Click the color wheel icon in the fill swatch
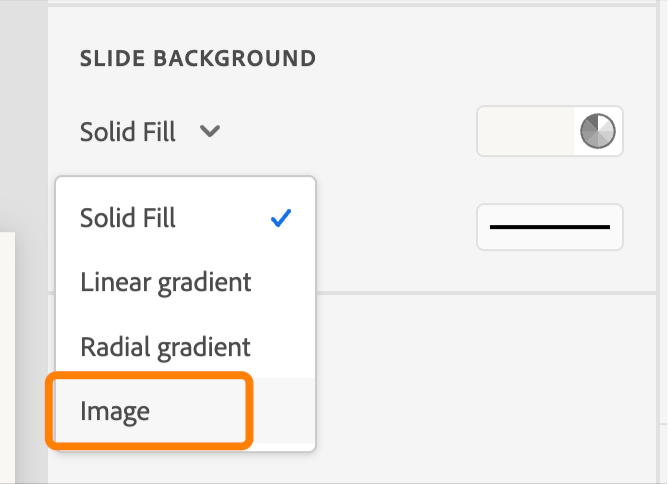 598,131
